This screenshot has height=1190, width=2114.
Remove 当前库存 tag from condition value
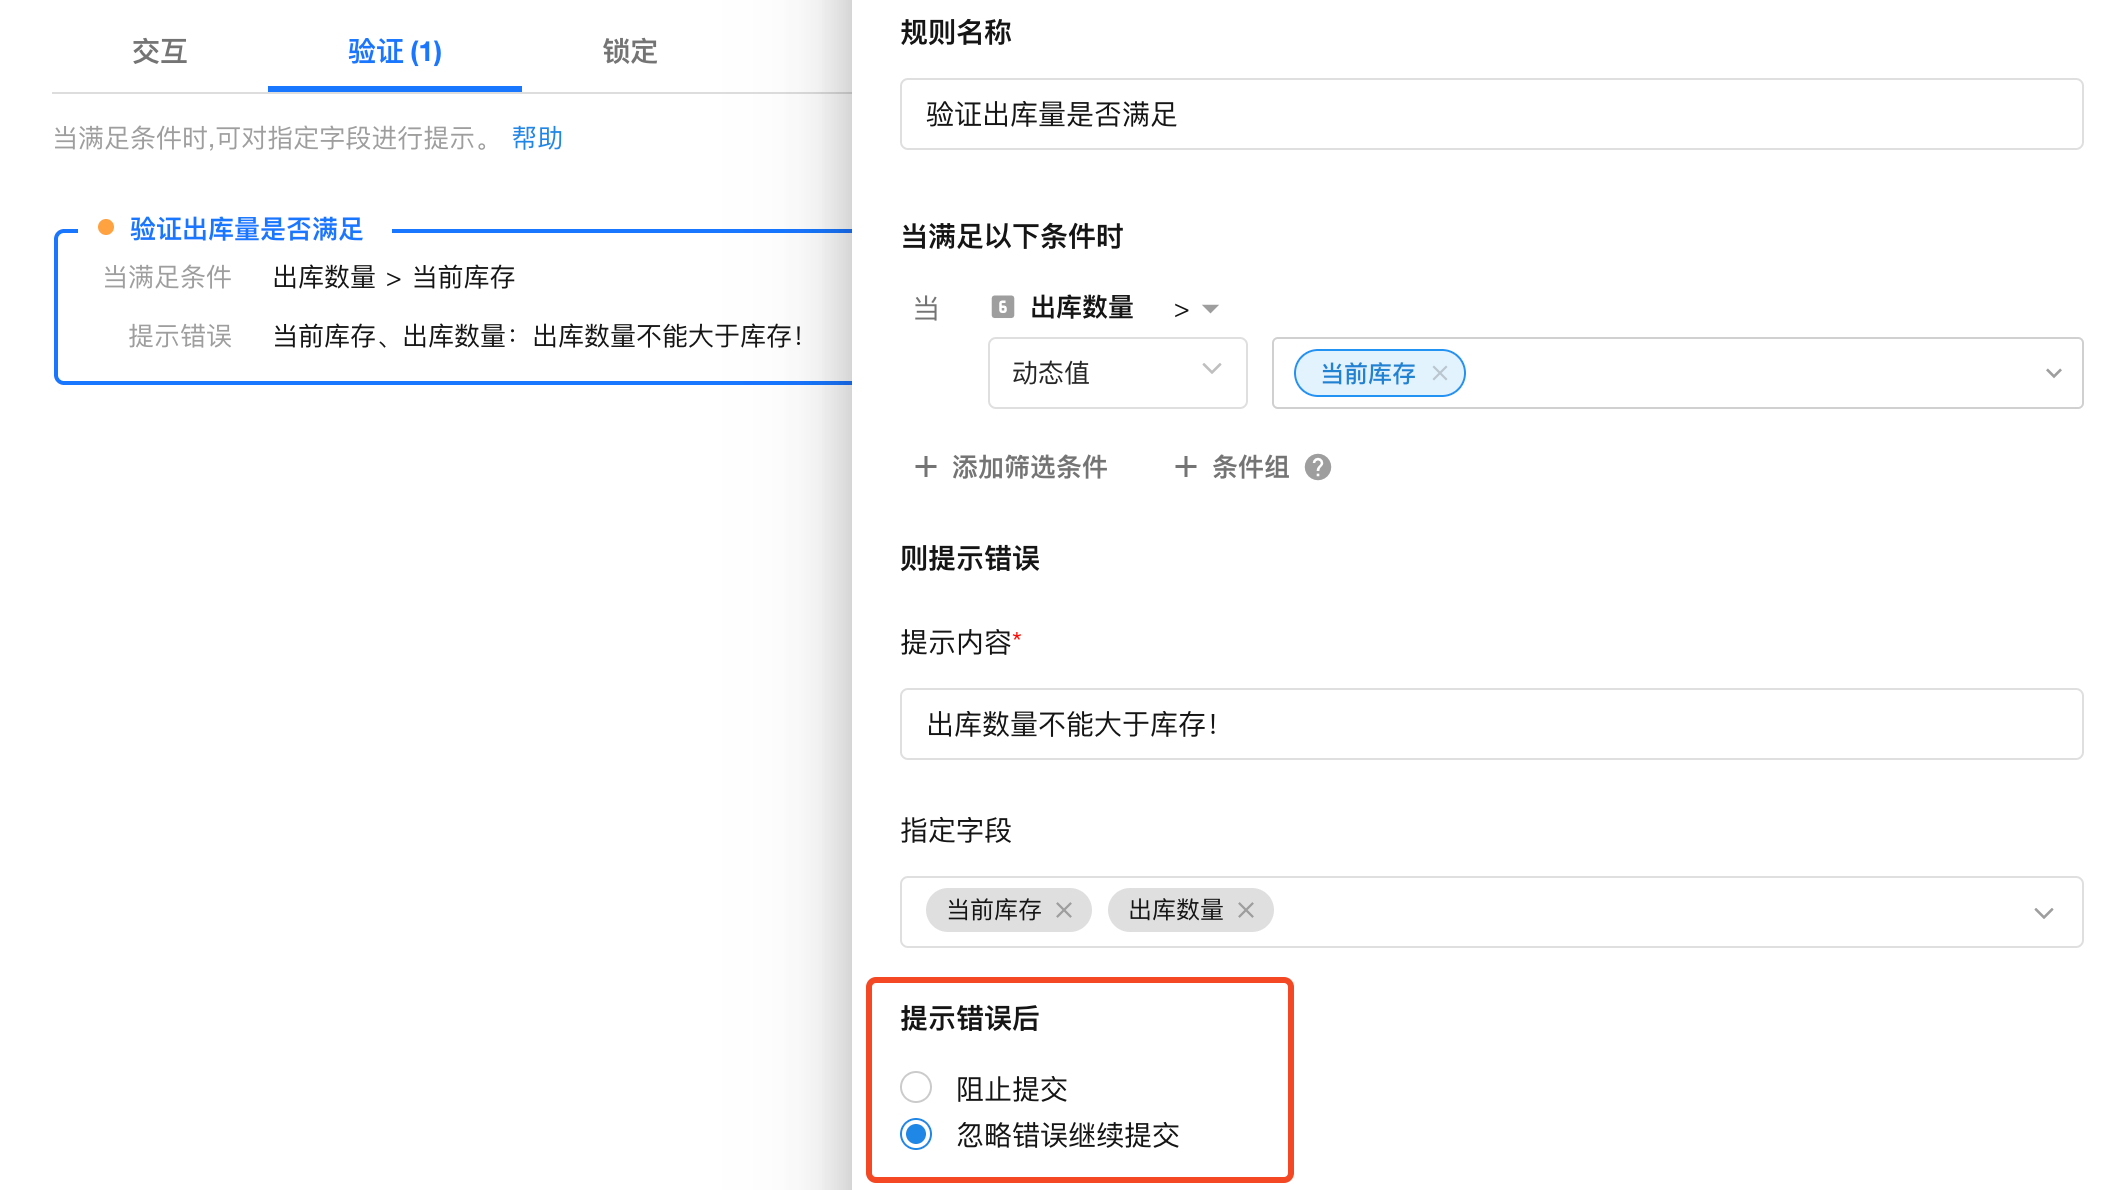tap(1439, 373)
